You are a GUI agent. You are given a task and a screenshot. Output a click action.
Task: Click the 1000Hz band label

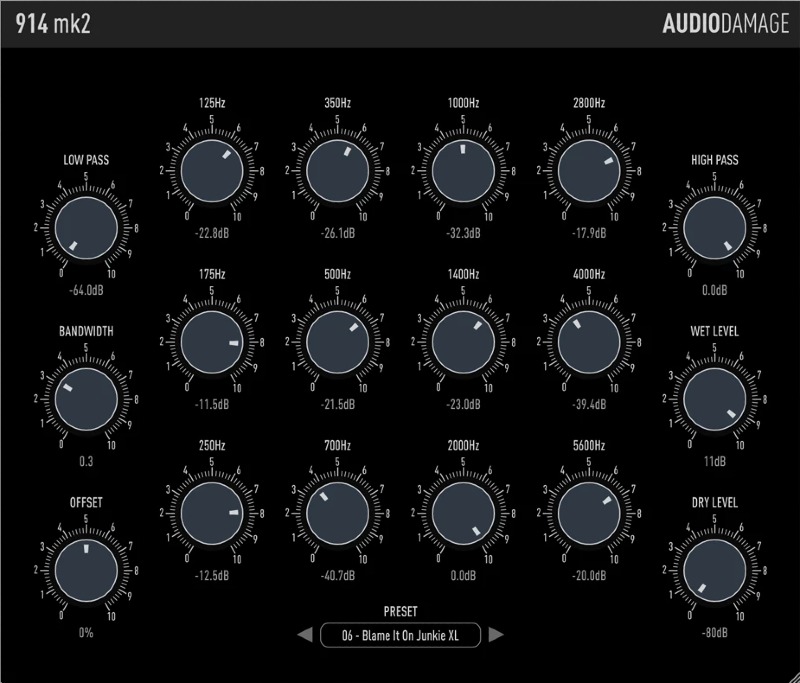pyautogui.click(x=463, y=103)
